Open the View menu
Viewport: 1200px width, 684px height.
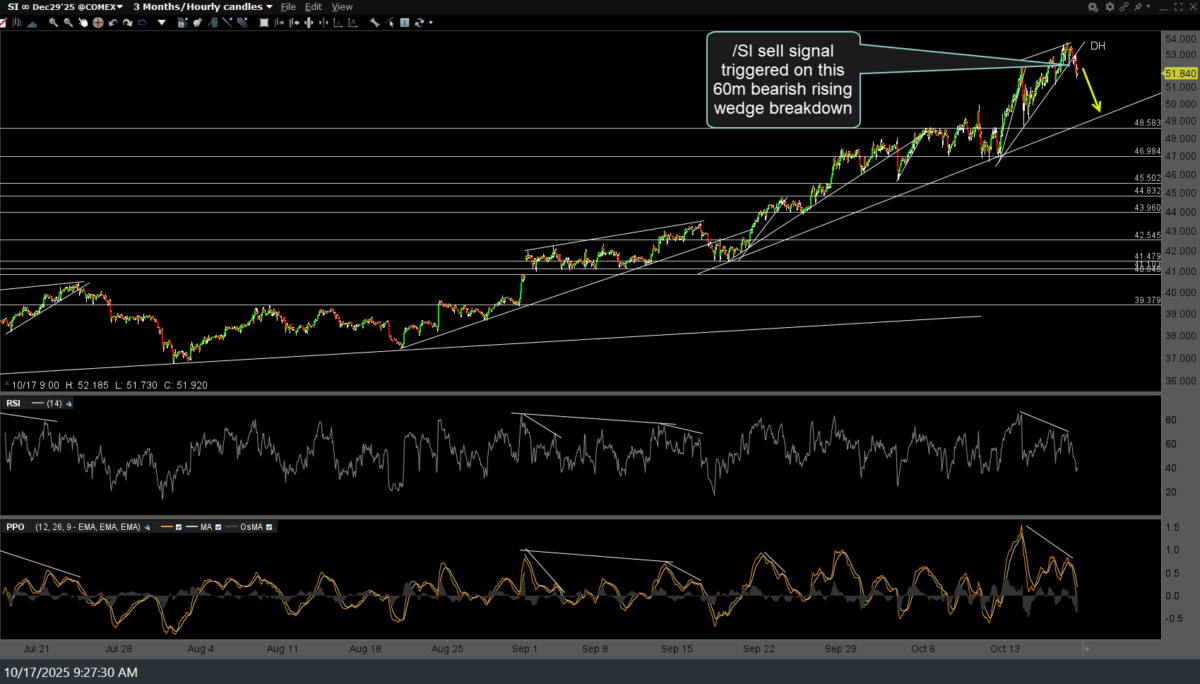342,7
